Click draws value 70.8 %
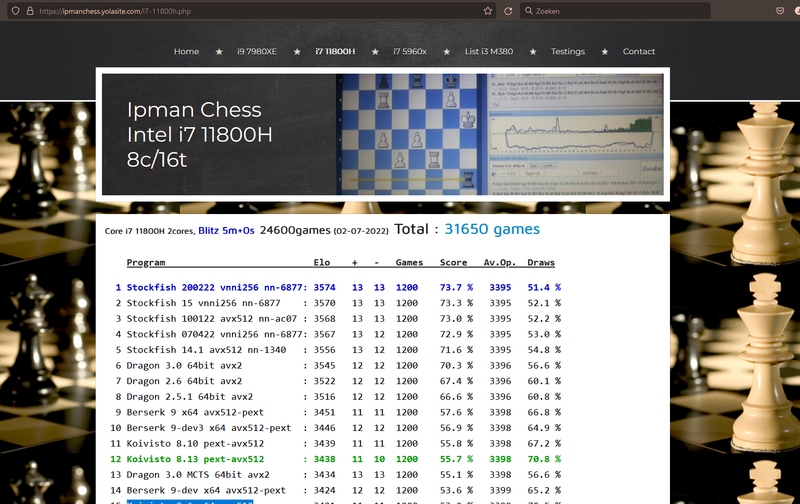 544,459
